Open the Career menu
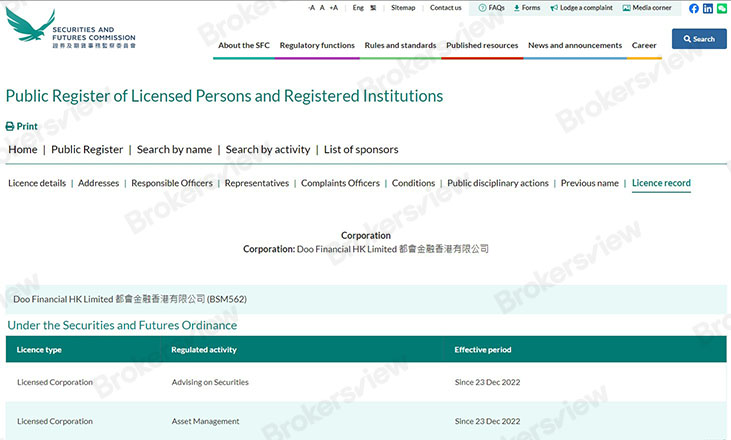Screen dimensions: 731x440 [644, 45]
